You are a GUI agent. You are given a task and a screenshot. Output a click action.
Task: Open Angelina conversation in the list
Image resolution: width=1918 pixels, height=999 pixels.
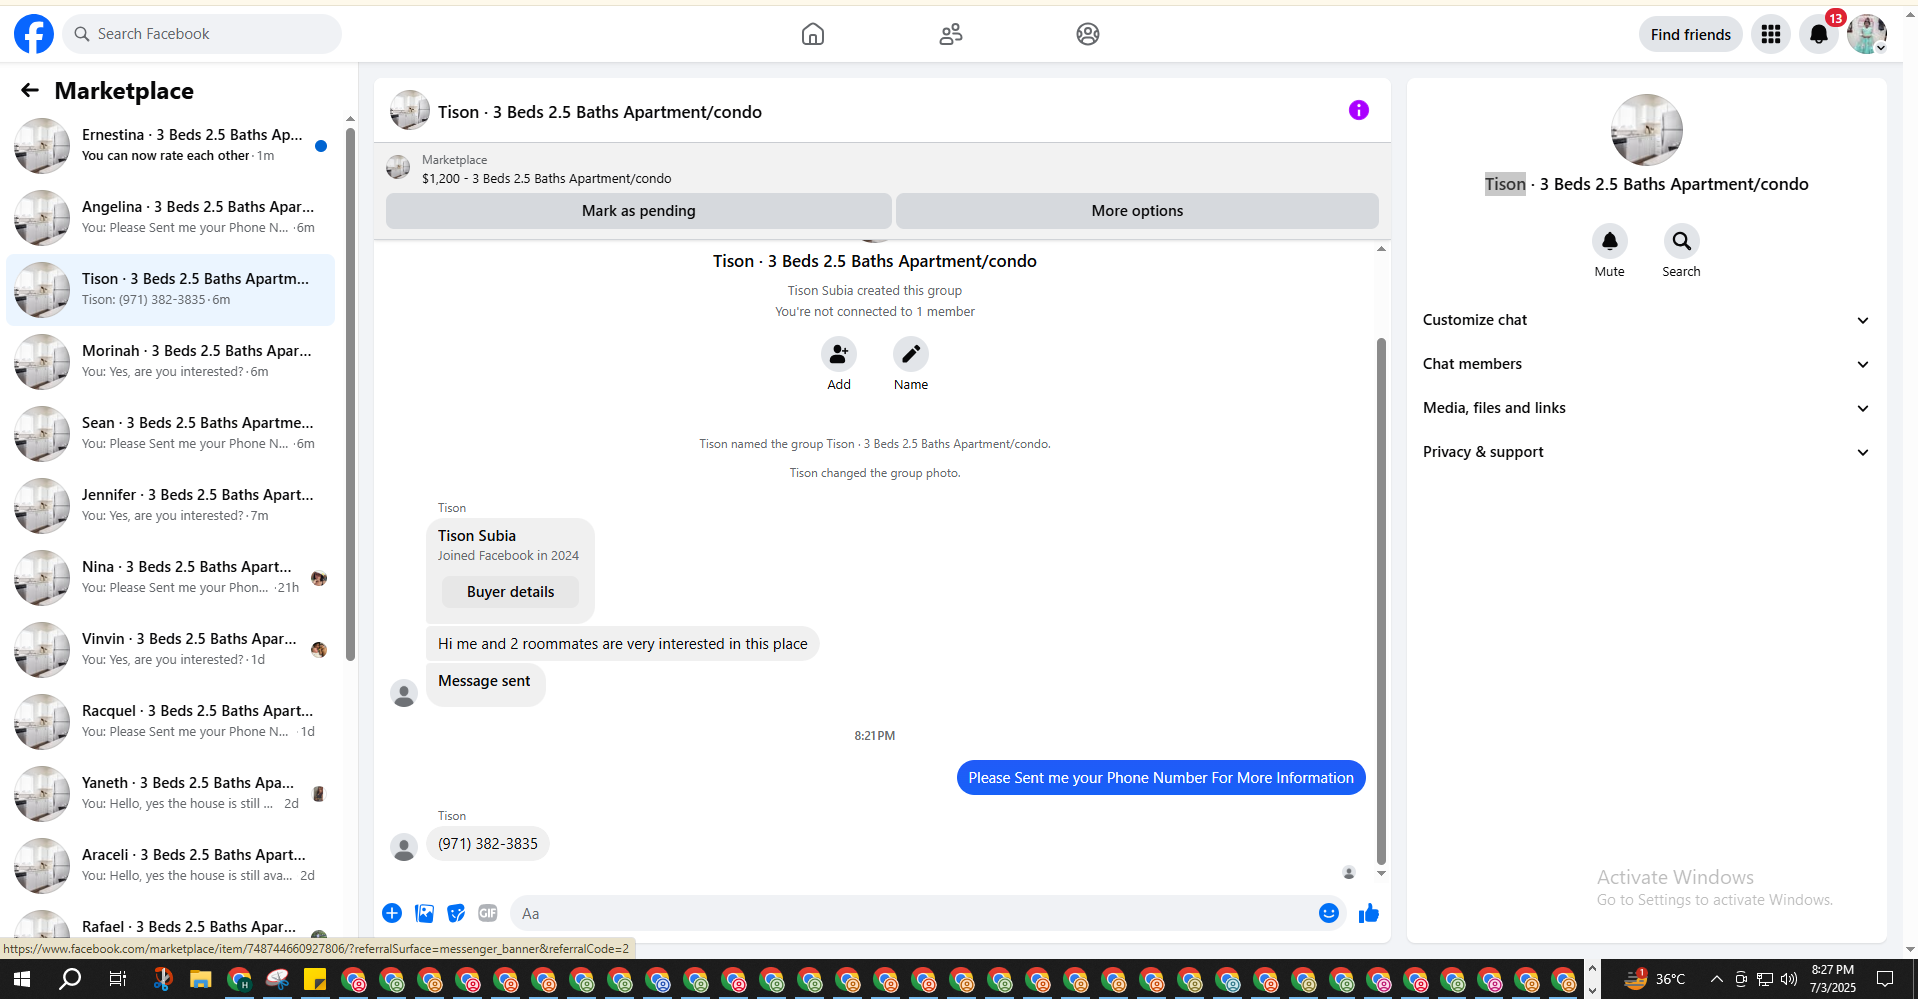pos(171,217)
